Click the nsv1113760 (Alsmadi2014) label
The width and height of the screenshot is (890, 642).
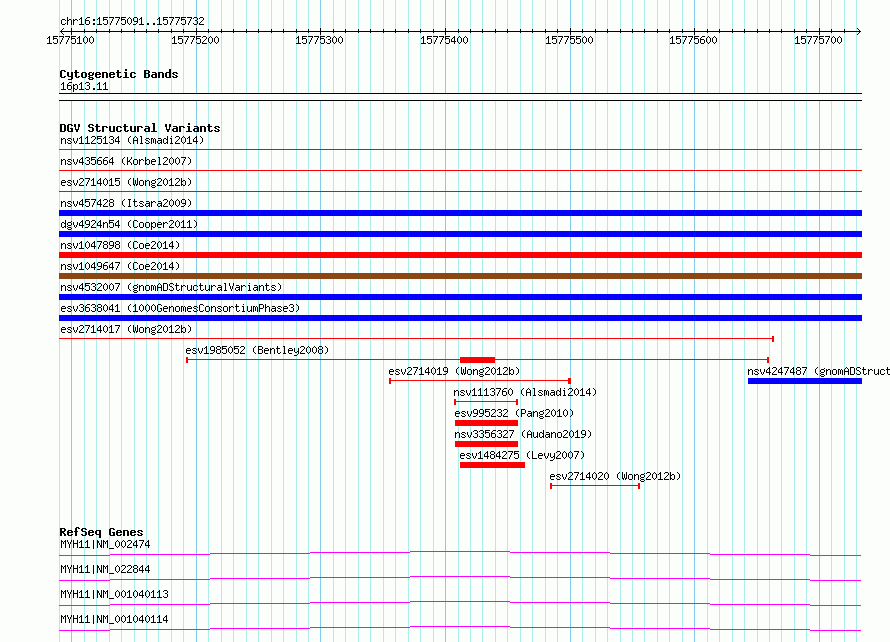[x=525, y=392]
